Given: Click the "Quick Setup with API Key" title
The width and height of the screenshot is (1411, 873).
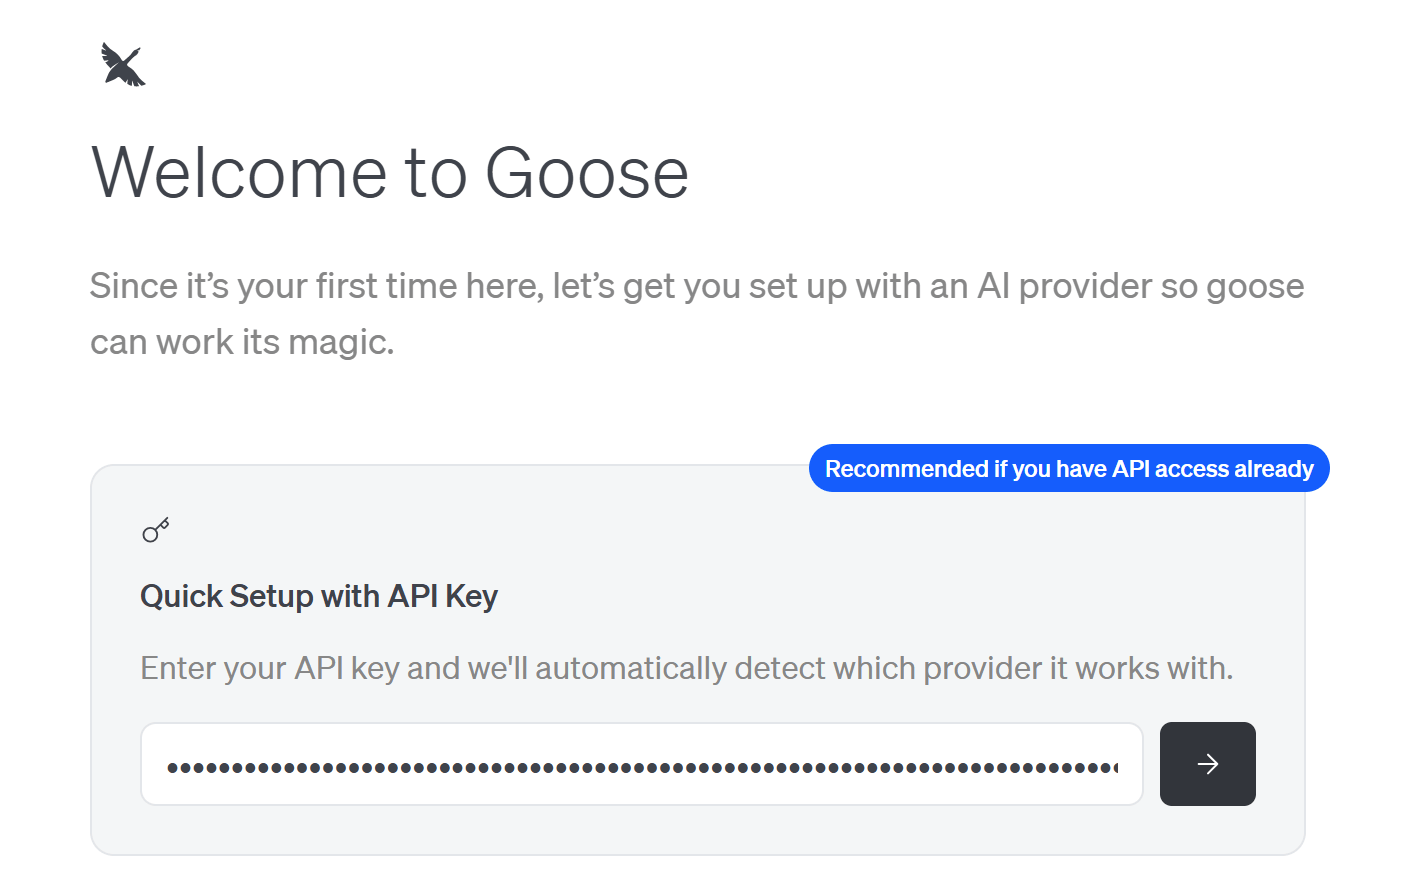Looking at the screenshot, I should [x=319, y=596].
